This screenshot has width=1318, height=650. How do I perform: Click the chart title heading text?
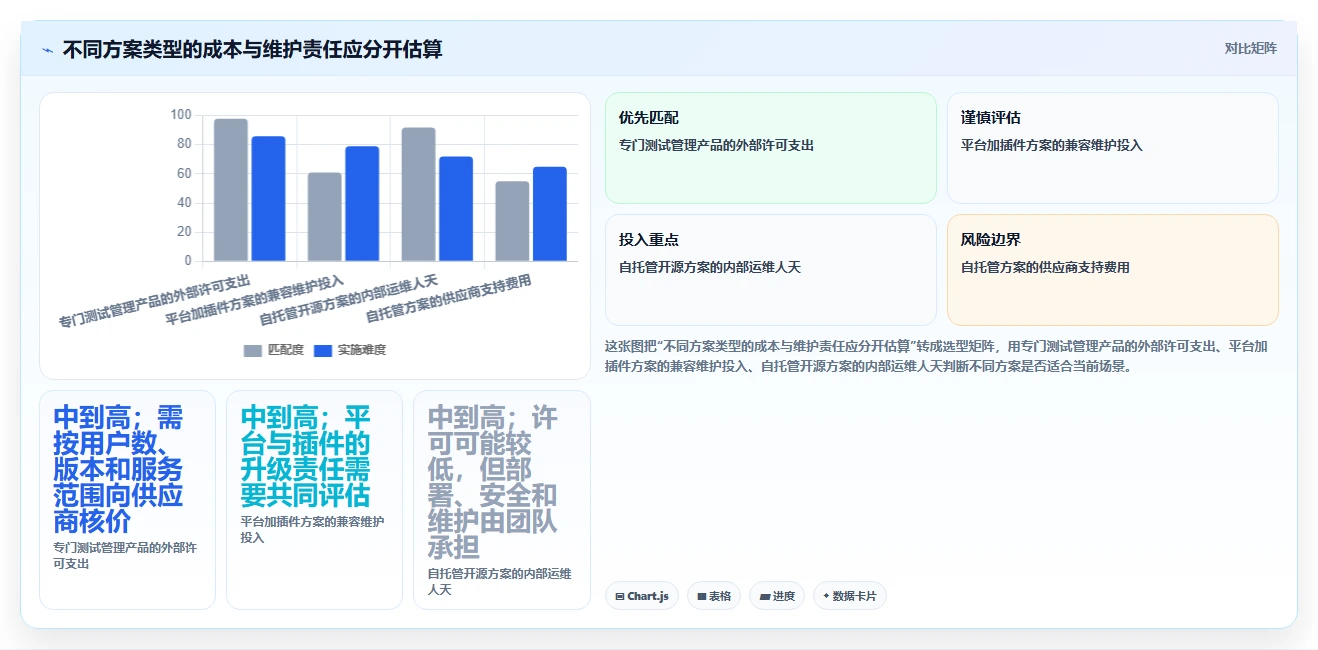(252, 49)
